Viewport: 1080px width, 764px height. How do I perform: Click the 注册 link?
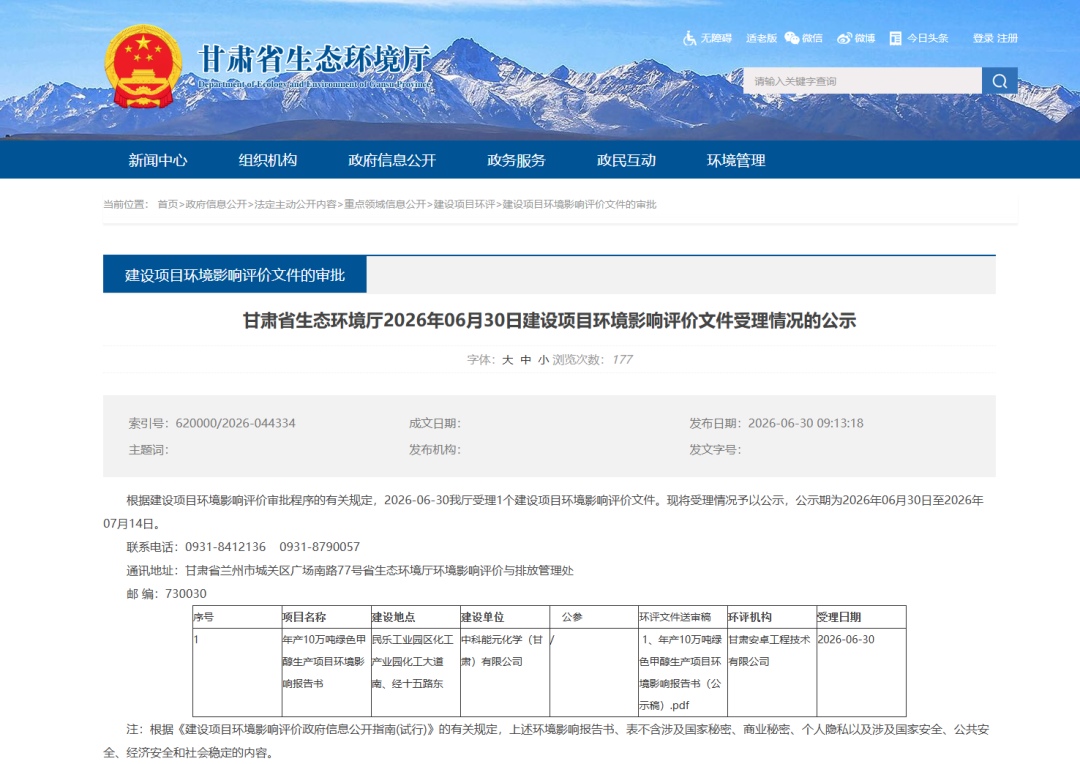[1007, 38]
